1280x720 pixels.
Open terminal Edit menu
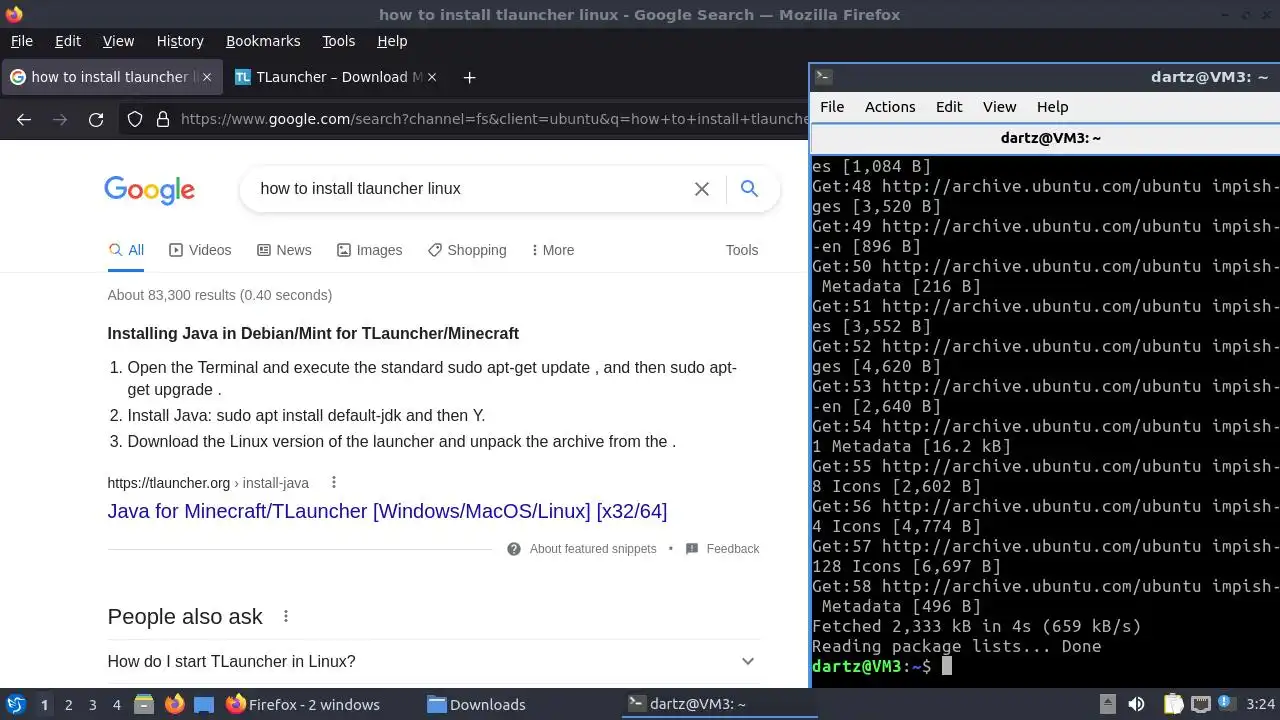949,107
